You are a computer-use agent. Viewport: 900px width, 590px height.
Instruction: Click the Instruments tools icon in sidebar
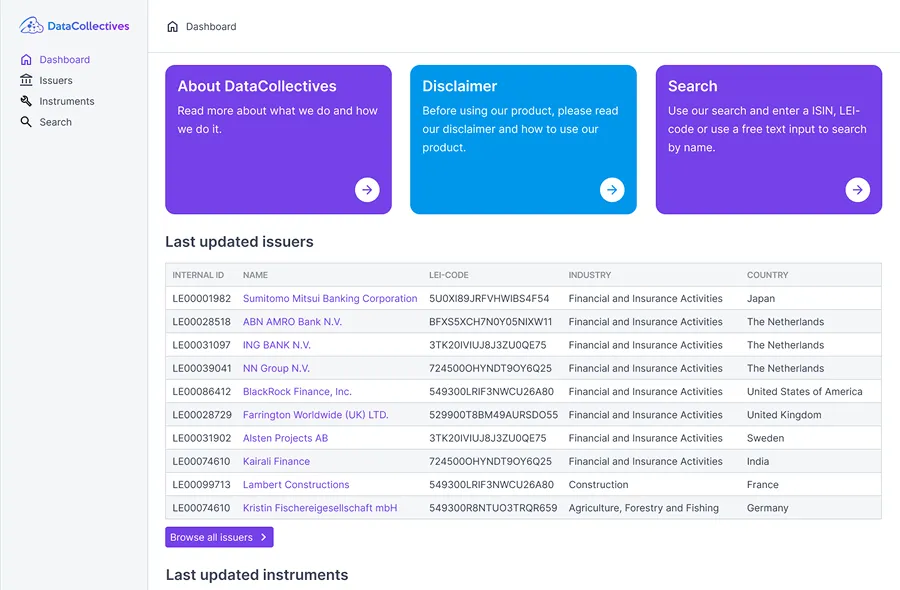26,101
